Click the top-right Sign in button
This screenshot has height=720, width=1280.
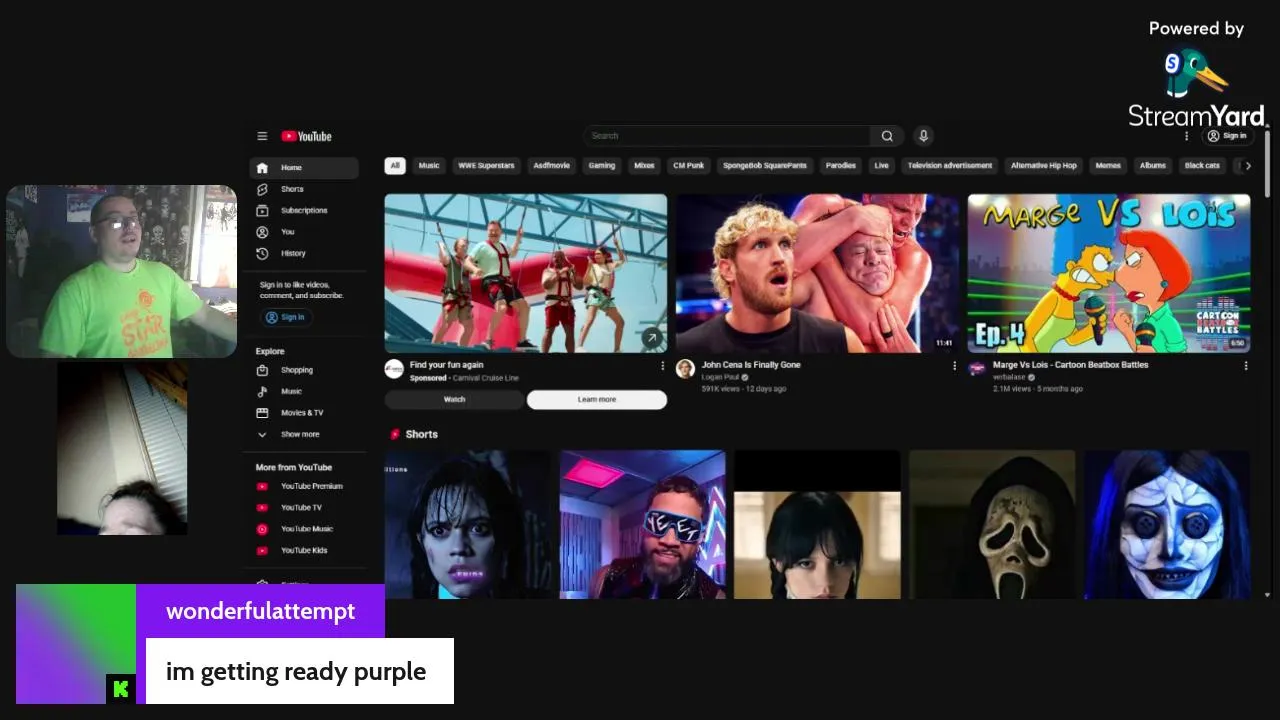pos(1227,136)
